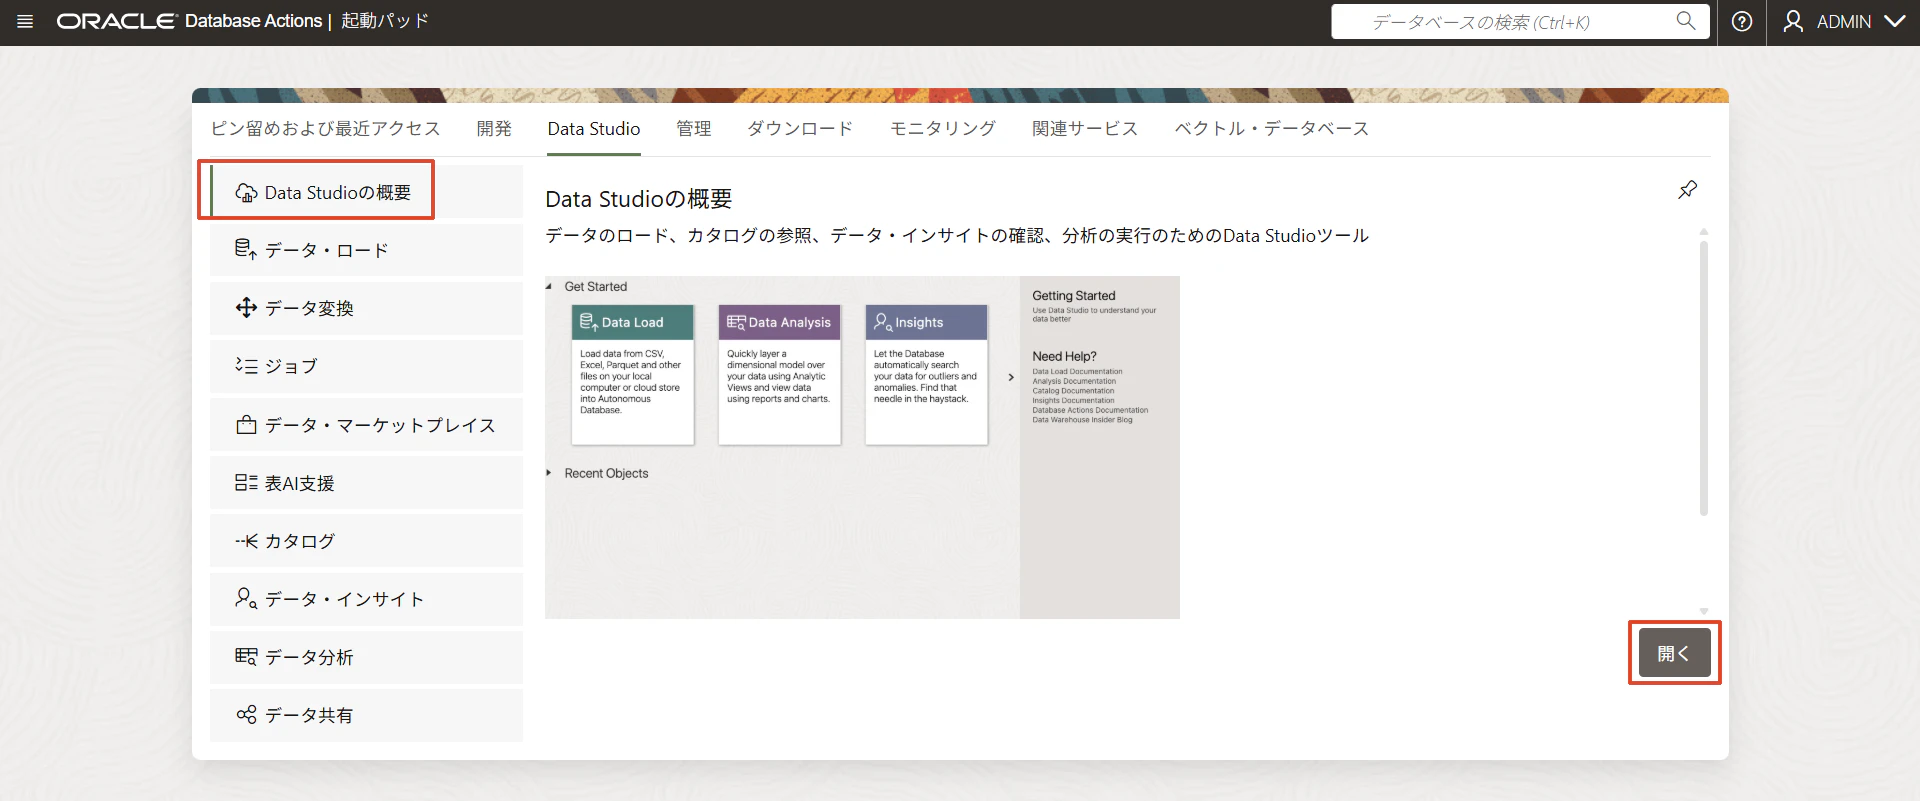1920x801 pixels.
Task: Switch to the ベクトル・データベース tab
Action: tap(1272, 129)
